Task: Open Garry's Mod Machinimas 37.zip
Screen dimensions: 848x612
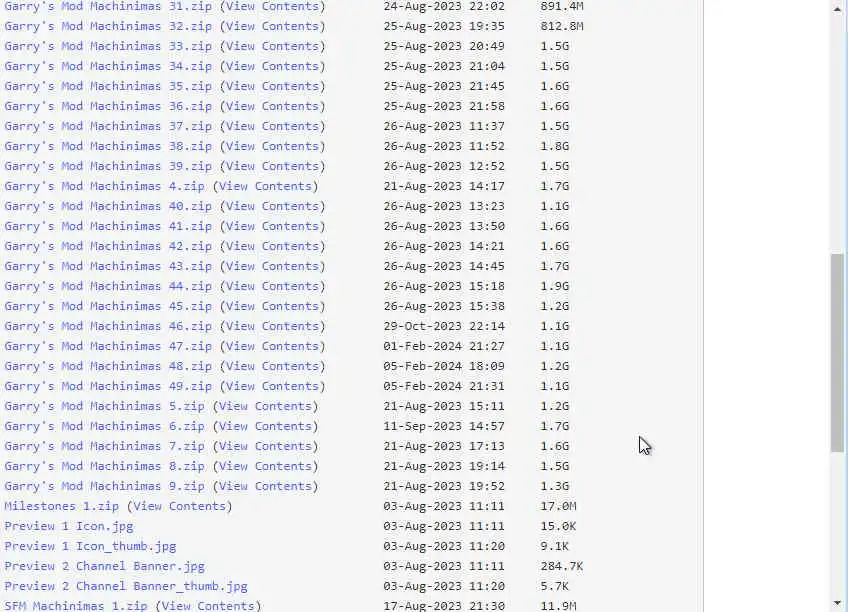Action: pyautogui.click(x=108, y=127)
